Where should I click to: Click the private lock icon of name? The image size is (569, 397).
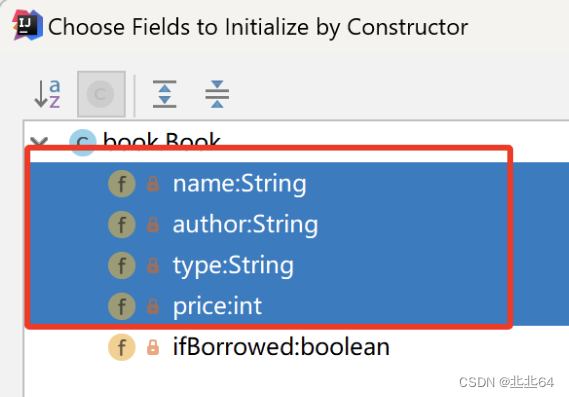pyautogui.click(x=153, y=184)
